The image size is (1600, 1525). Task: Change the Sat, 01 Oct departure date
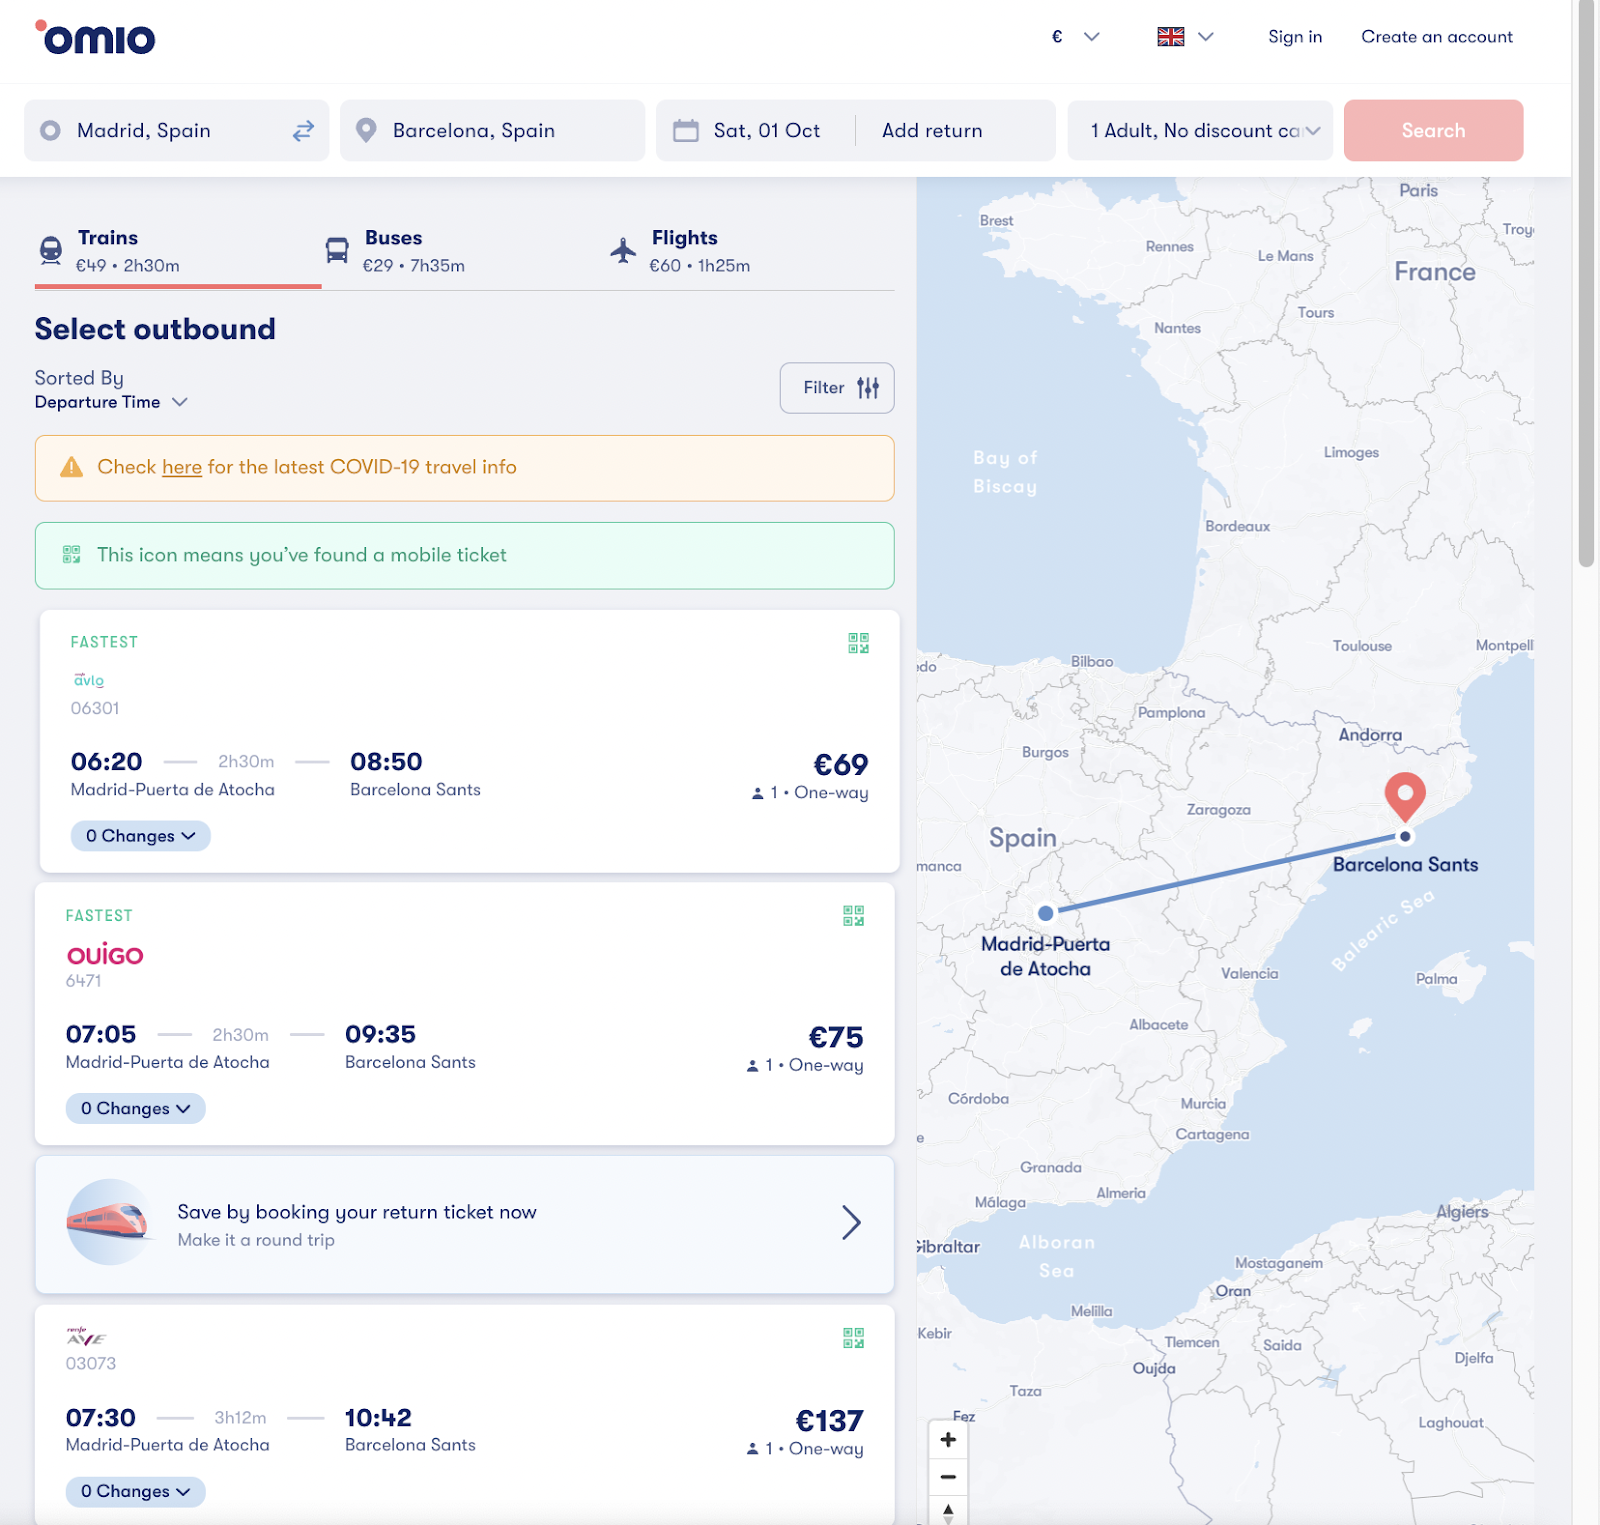tap(766, 131)
